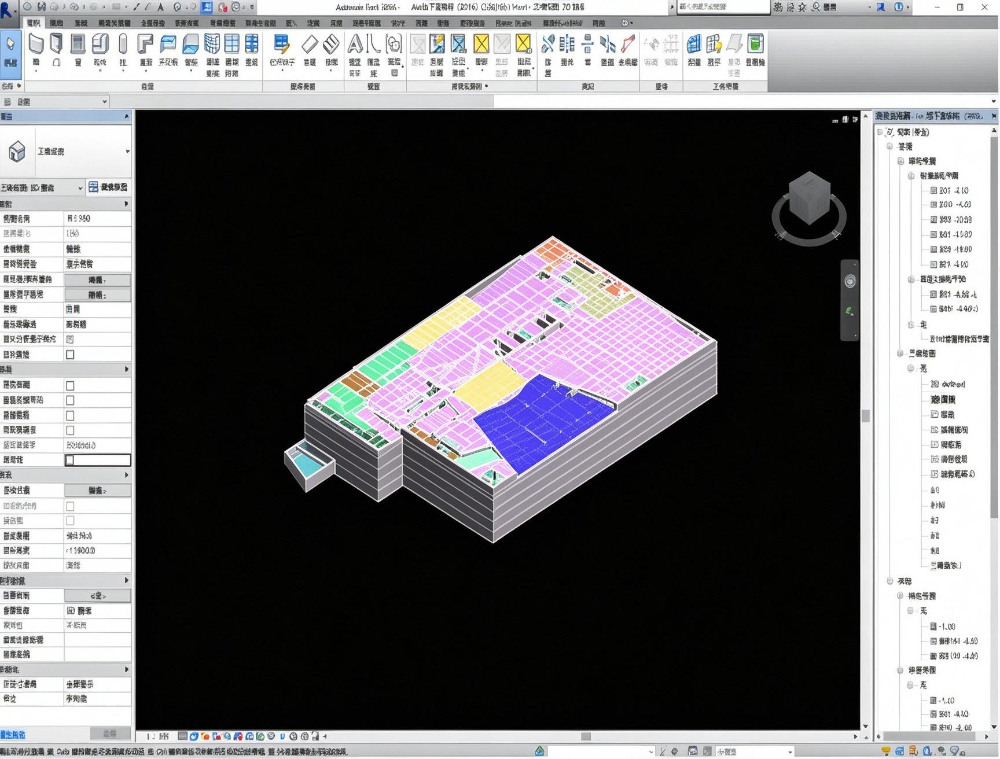1000x759 pixels.
Task: Open the Model Text tool
Action: pos(355,54)
